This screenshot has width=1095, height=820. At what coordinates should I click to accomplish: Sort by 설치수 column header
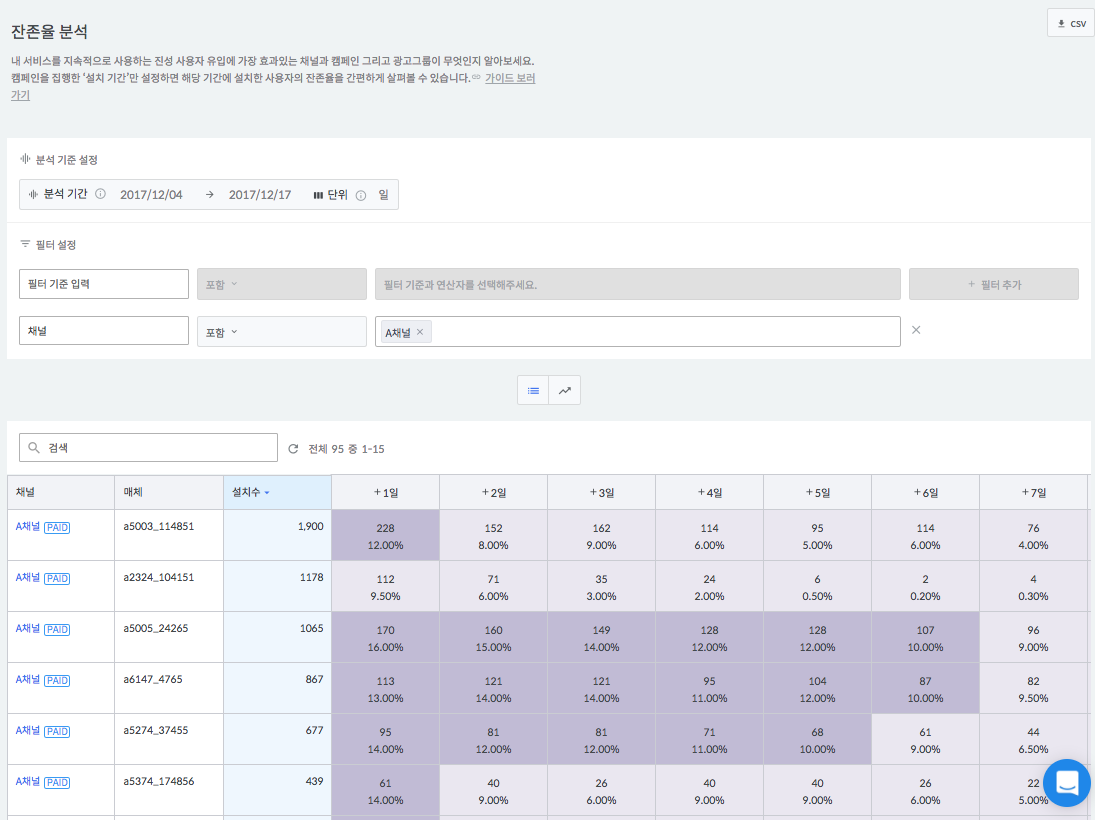[x=277, y=492]
